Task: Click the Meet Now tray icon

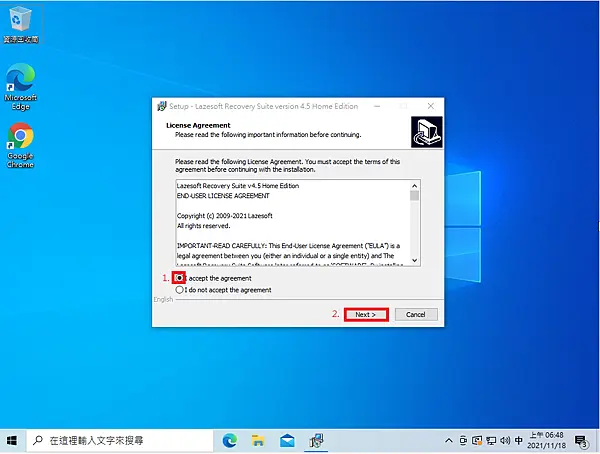Action: (463, 441)
